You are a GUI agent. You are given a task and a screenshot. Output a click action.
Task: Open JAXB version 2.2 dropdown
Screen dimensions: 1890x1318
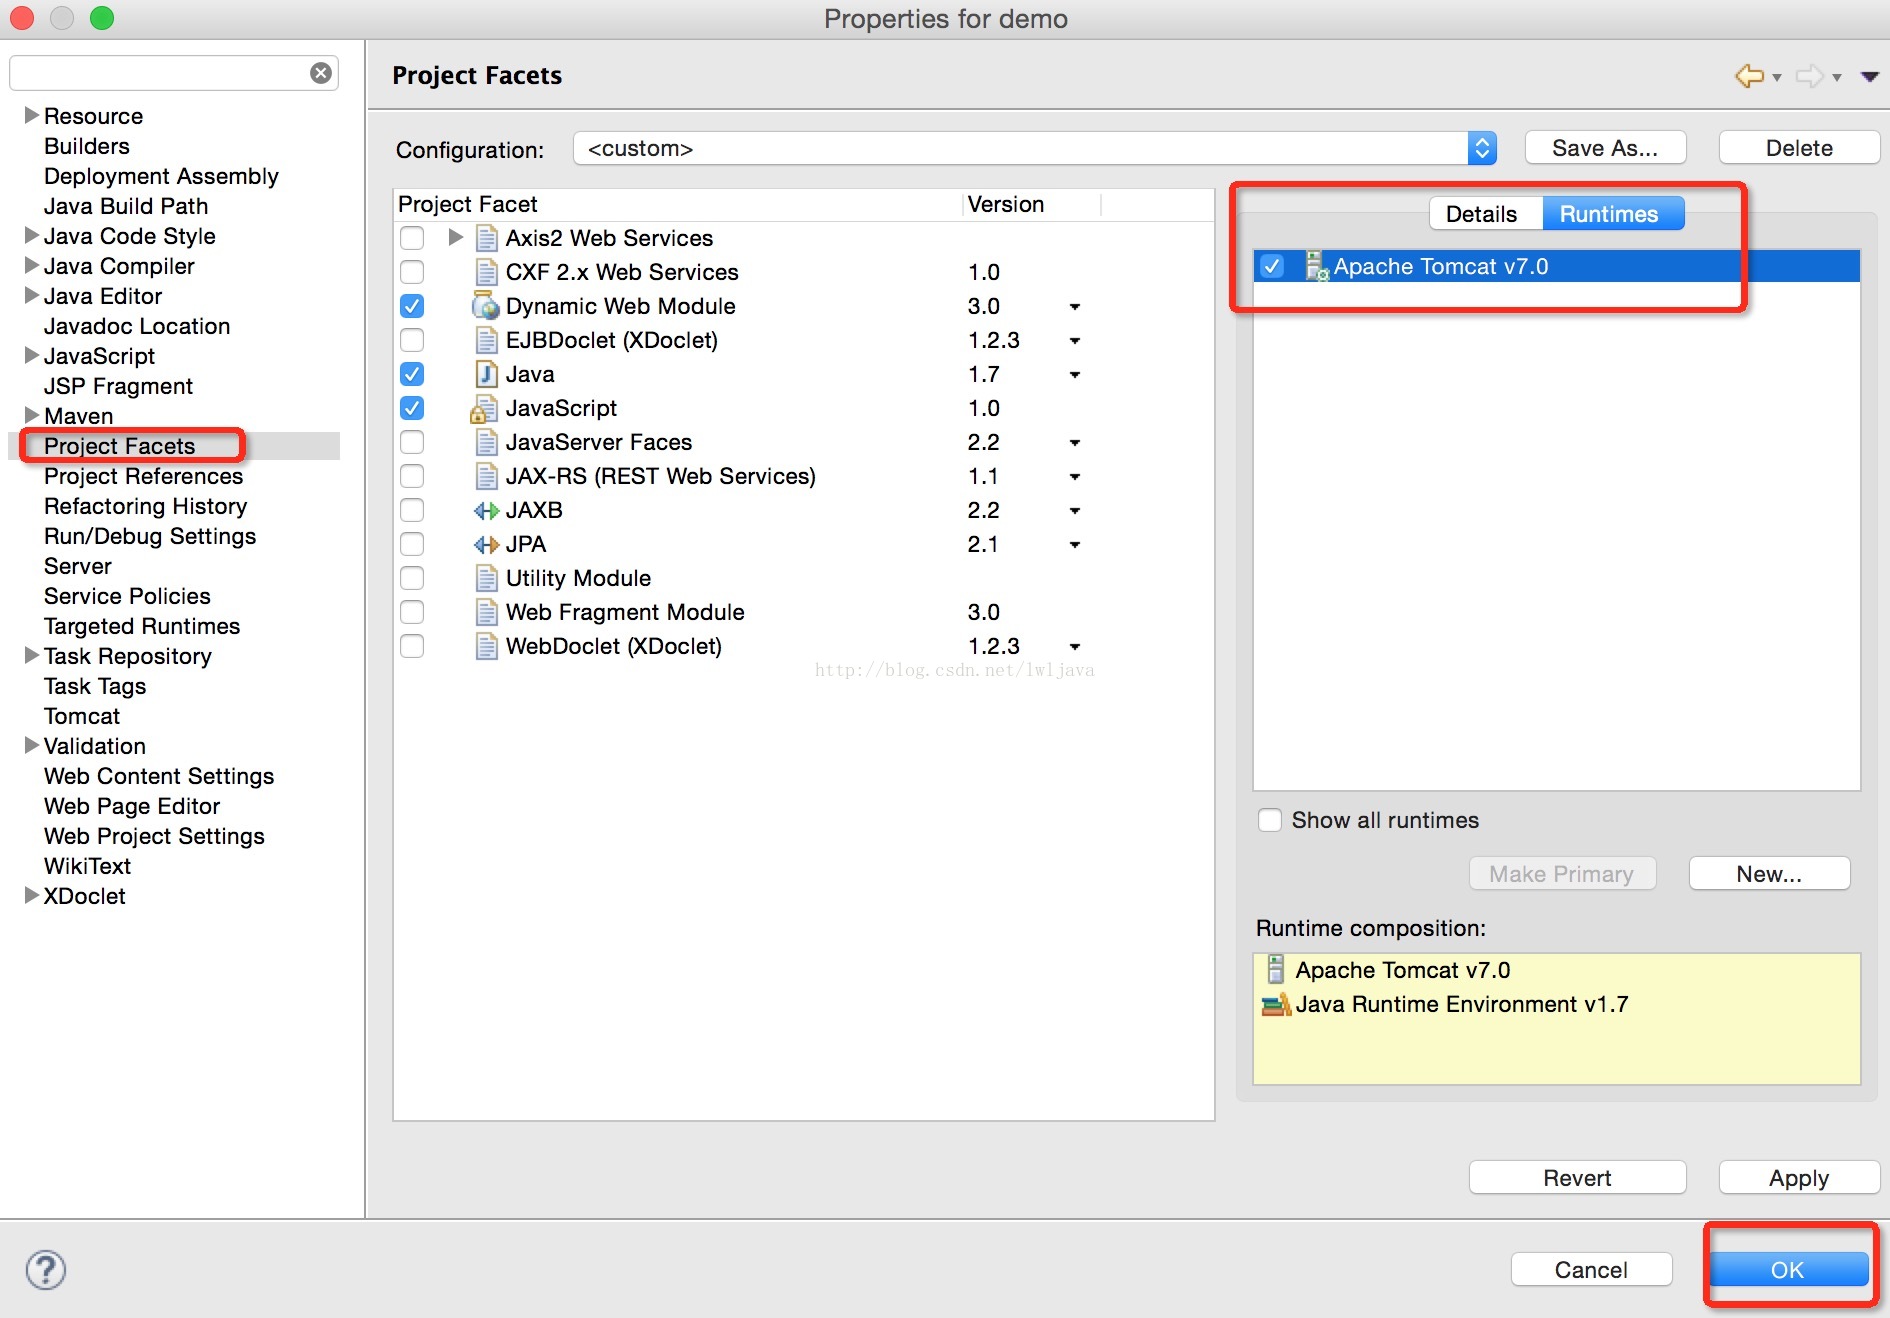[x=1075, y=511]
